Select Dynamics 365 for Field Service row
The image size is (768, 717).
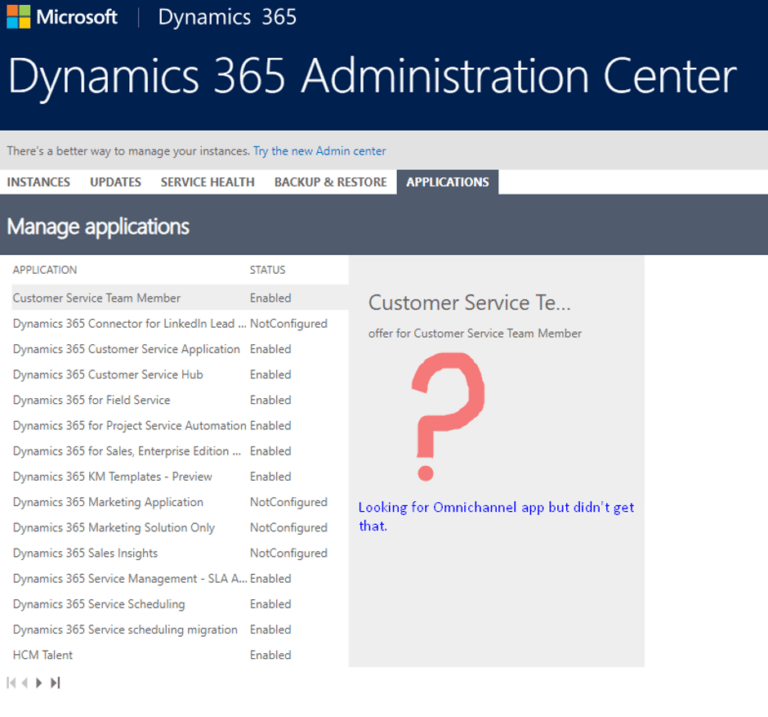coord(92,400)
